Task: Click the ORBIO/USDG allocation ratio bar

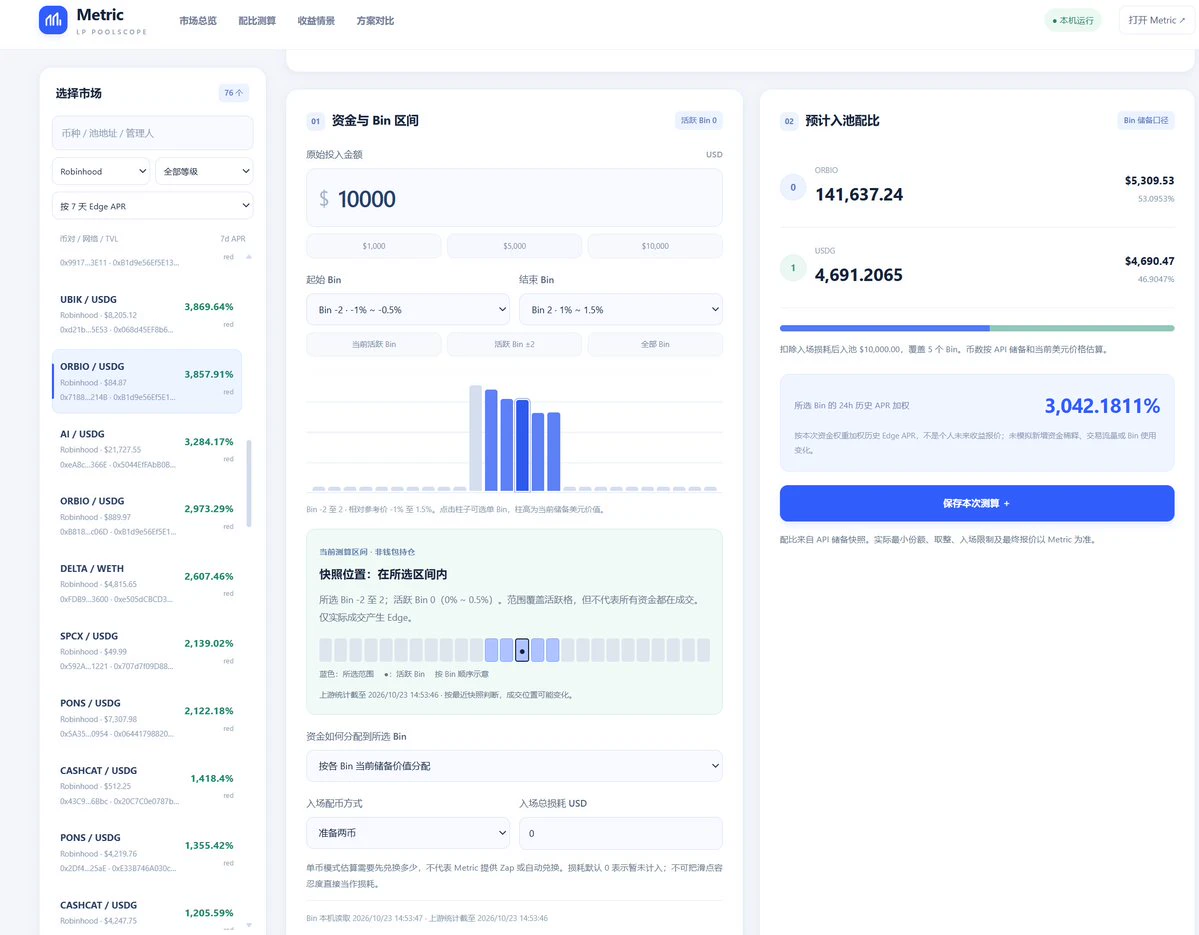Action: [976, 328]
